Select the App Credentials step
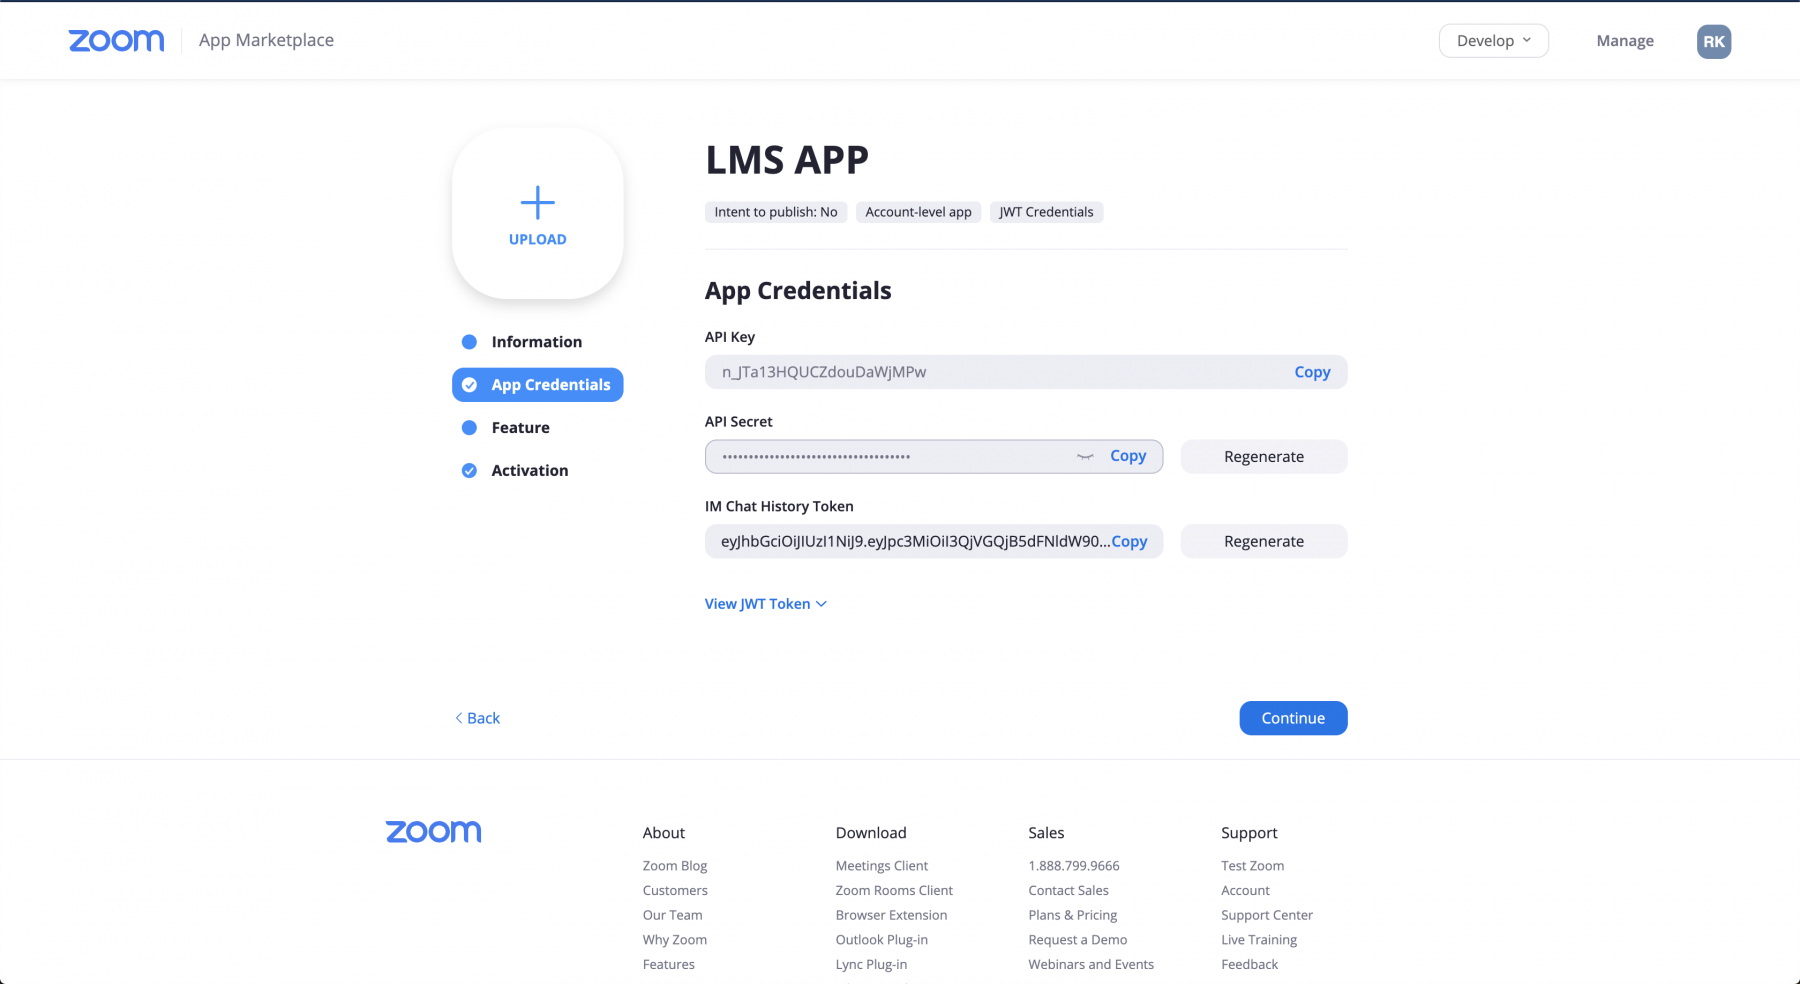This screenshot has width=1800, height=984. 538,385
